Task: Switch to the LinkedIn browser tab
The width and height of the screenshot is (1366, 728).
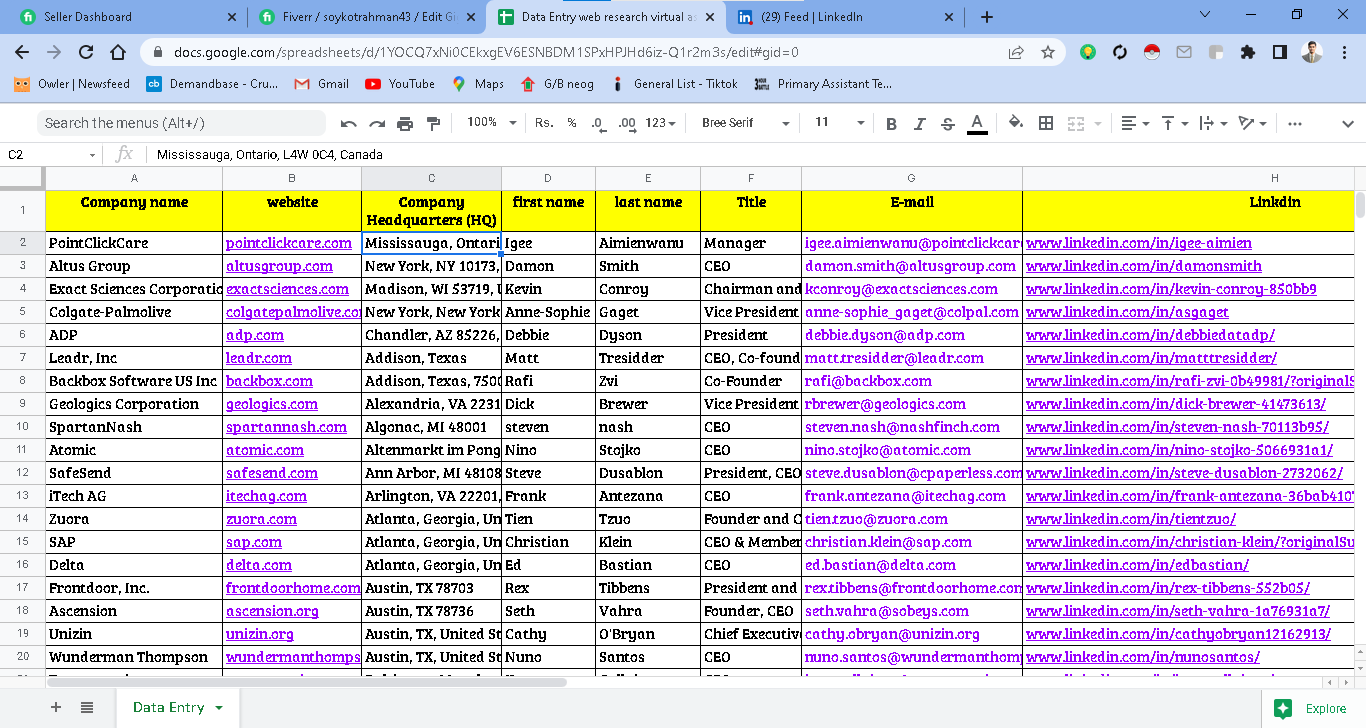Action: 830,16
